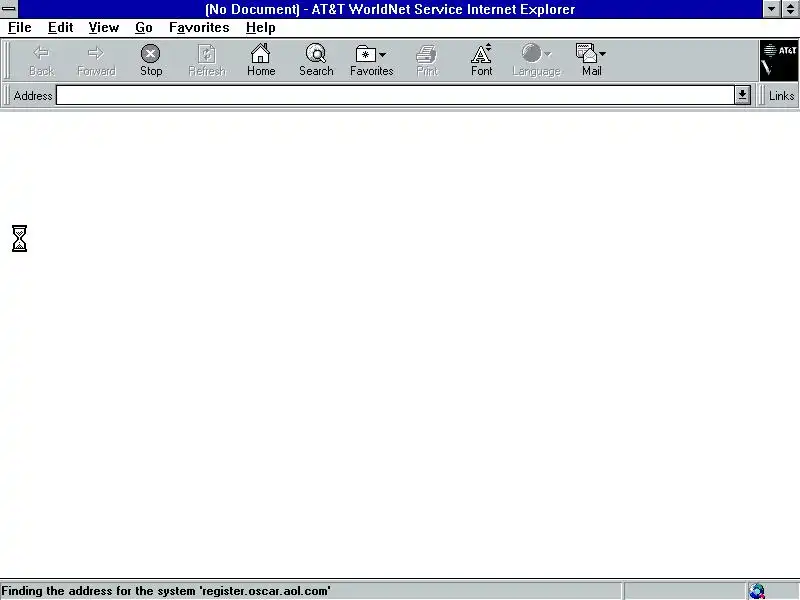Screen dimensions: 800x600
Task: Expand the Language dropdown arrow
Action: [548, 54]
